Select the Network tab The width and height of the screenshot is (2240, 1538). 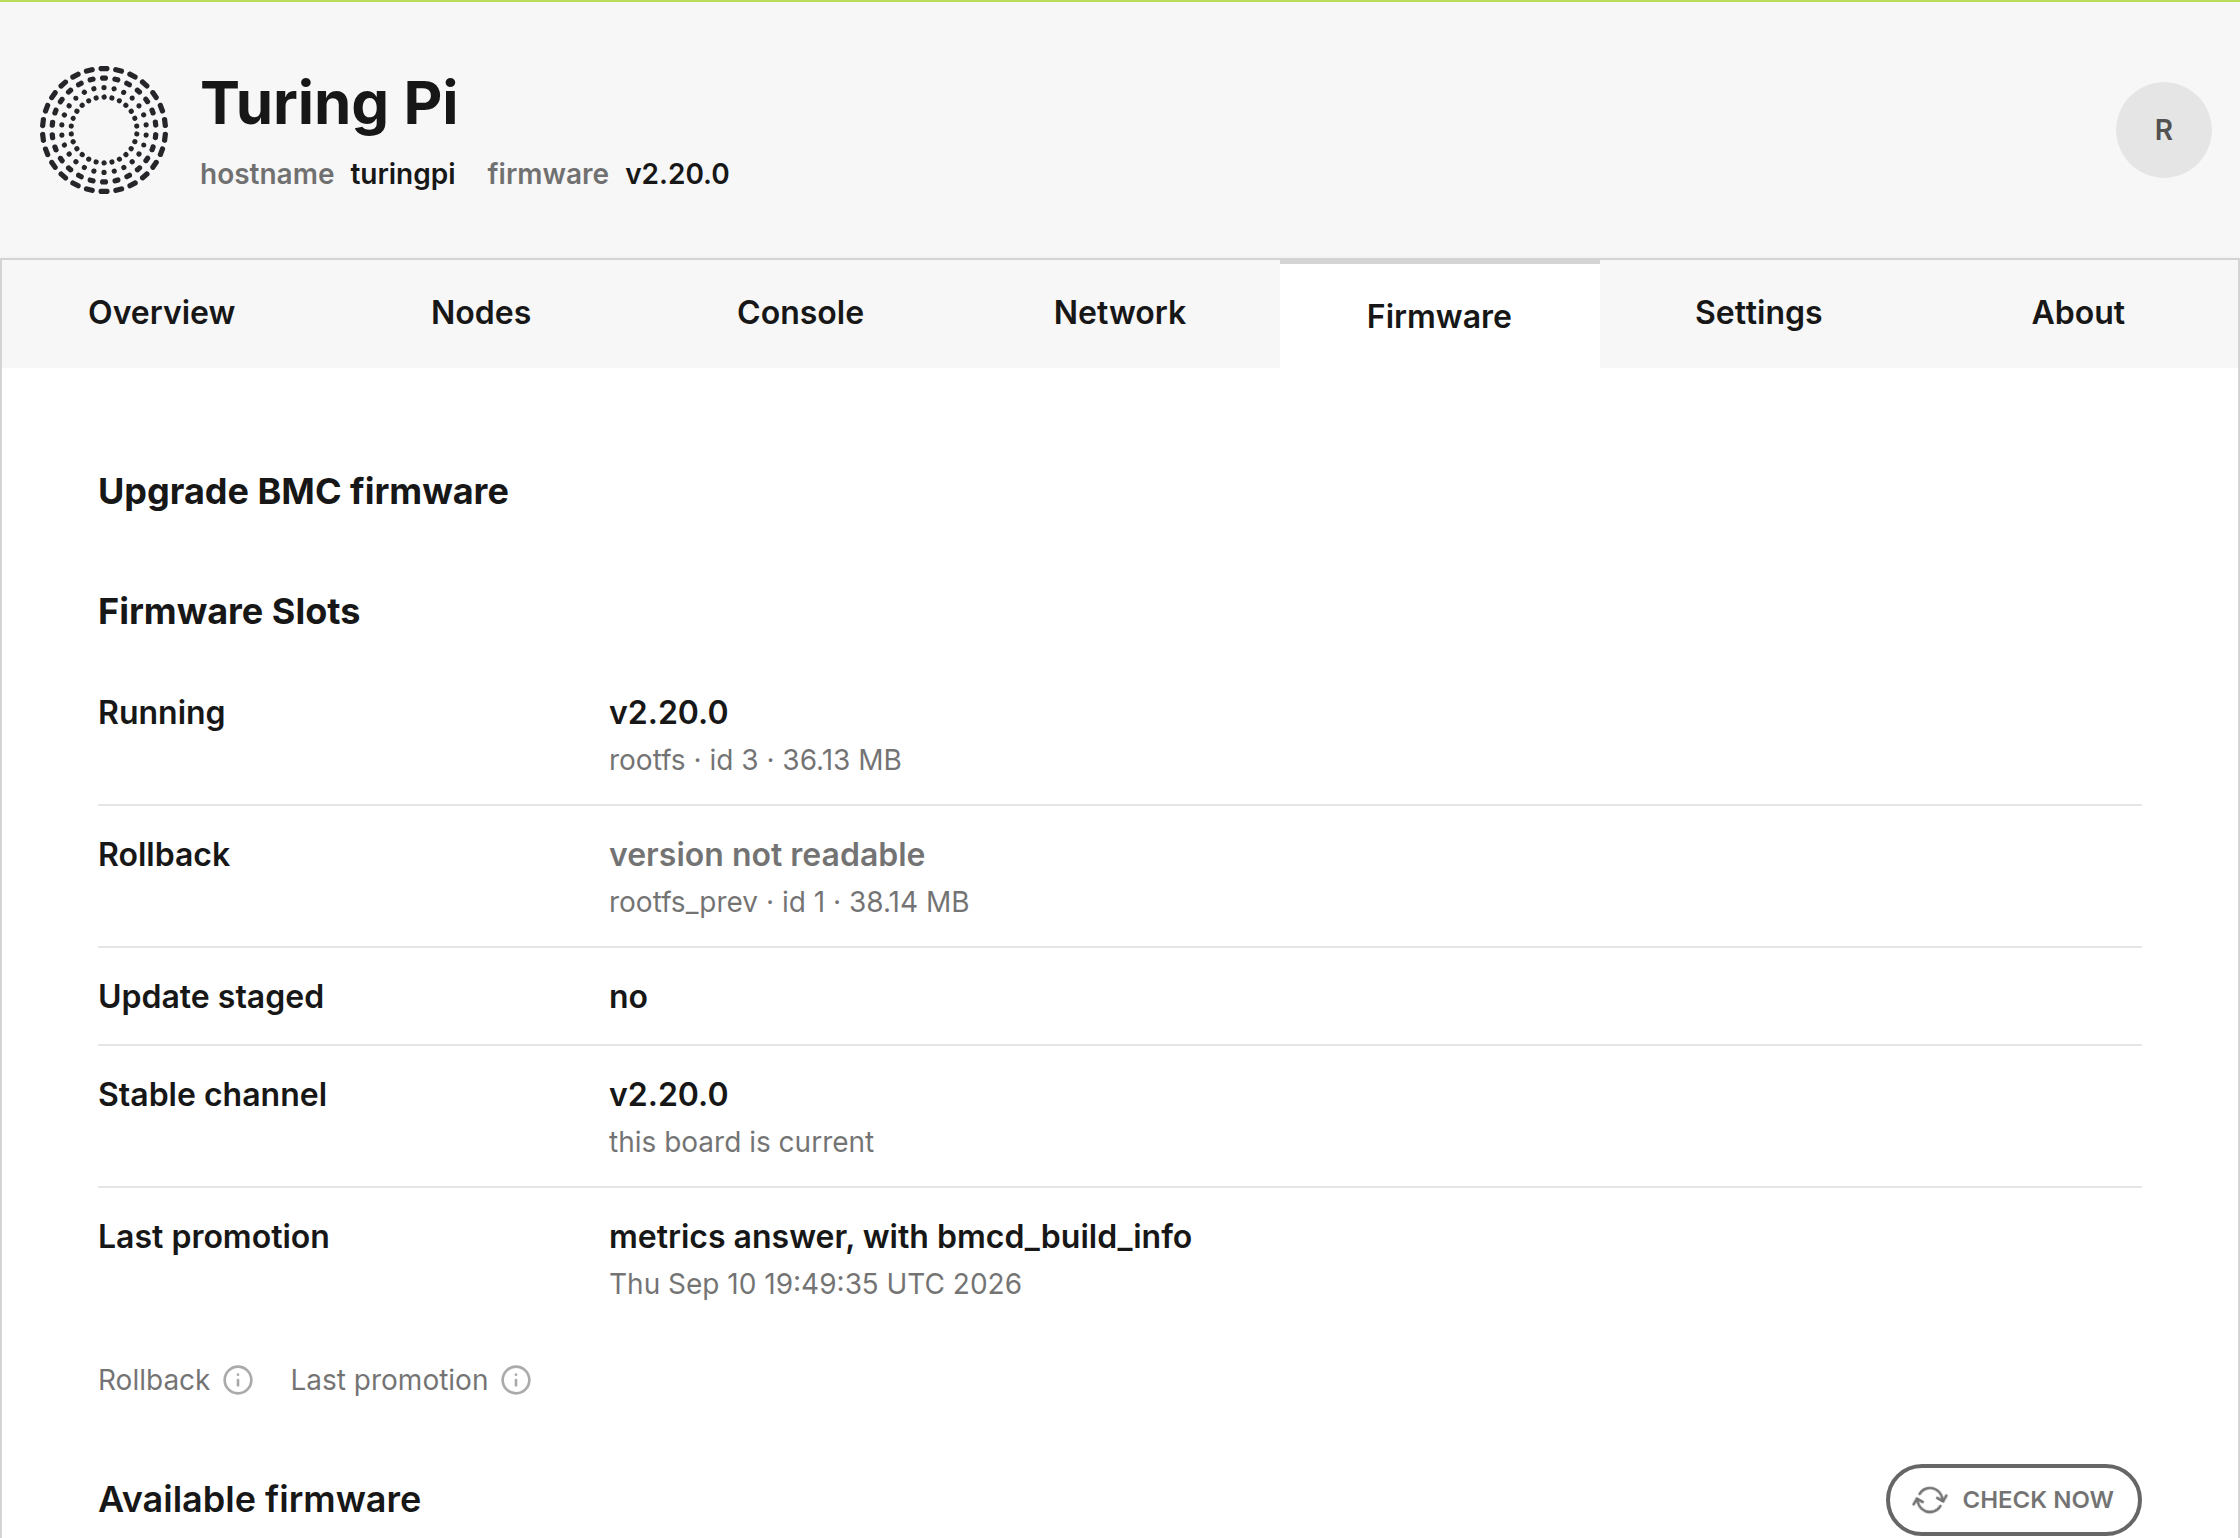[1120, 313]
